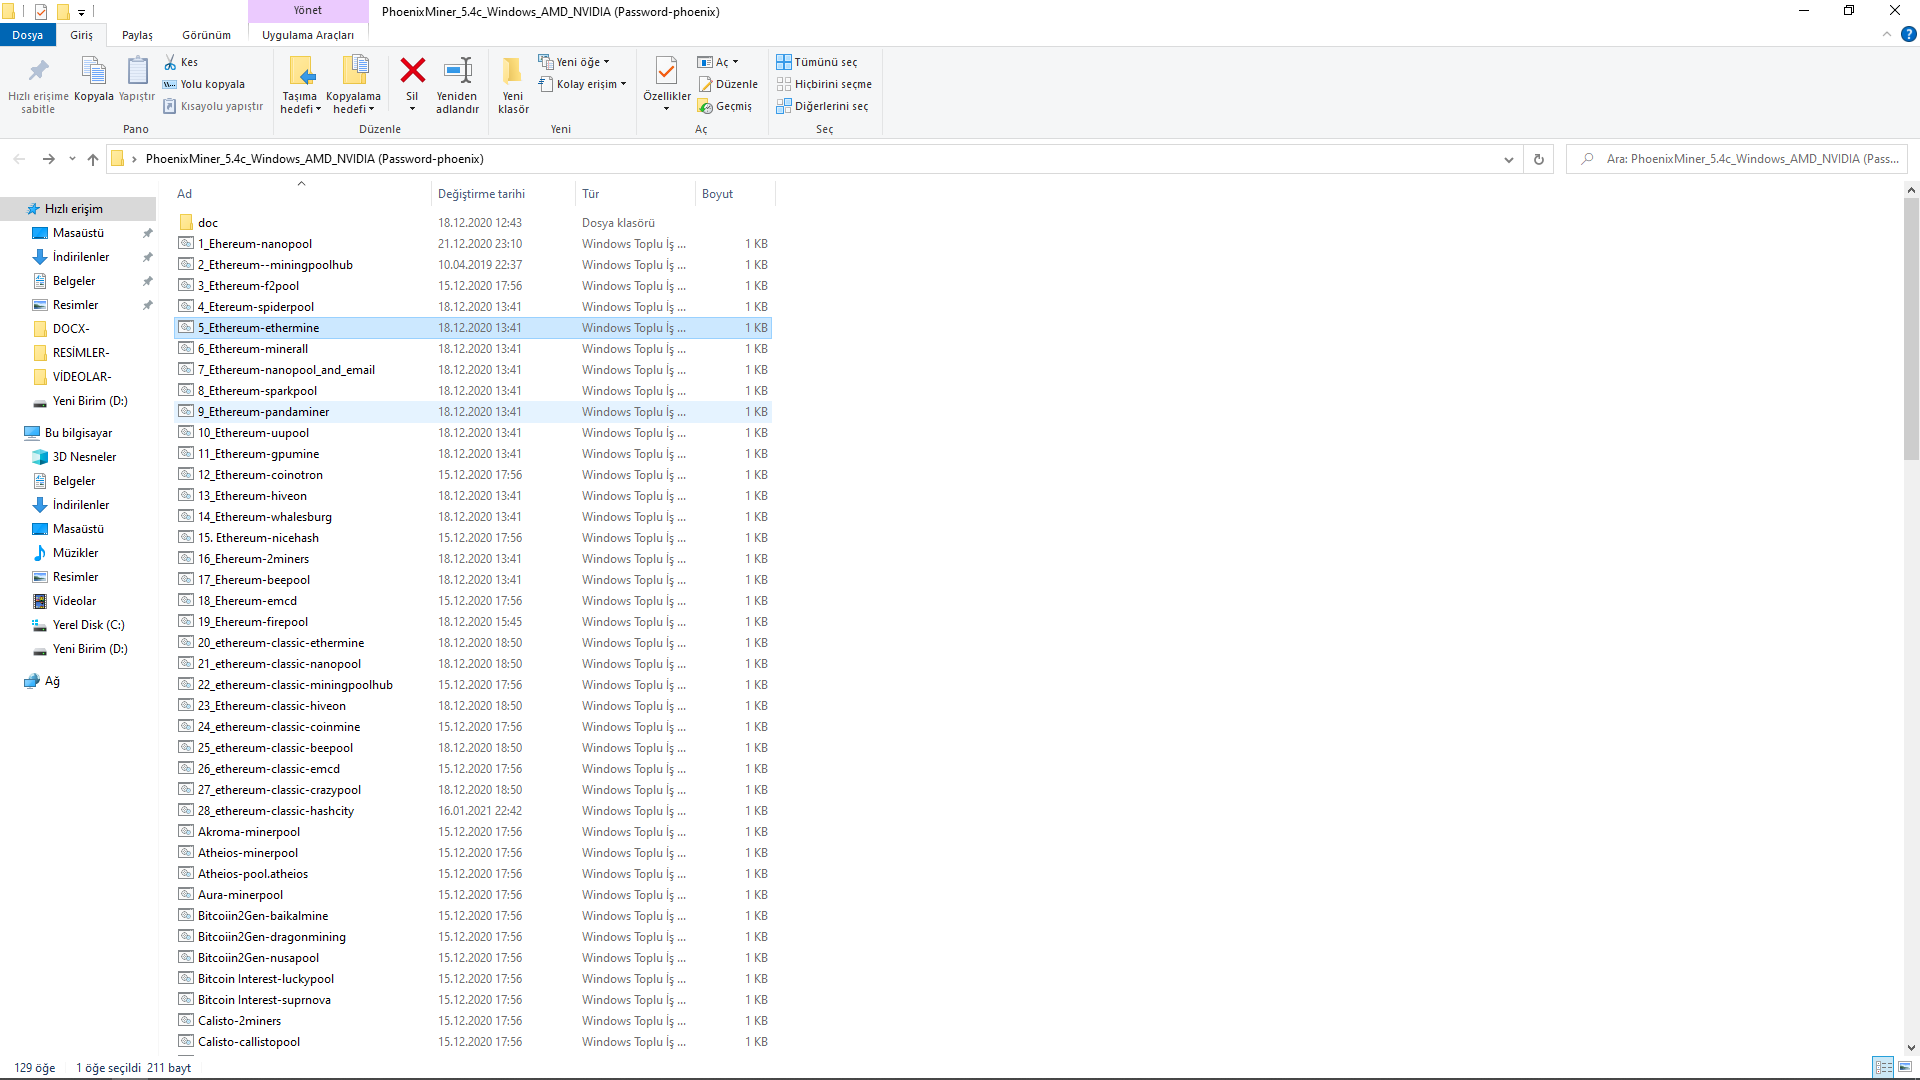Click the Yeniden adlandır rename icon
1920x1080 pixels.
pos(457,71)
